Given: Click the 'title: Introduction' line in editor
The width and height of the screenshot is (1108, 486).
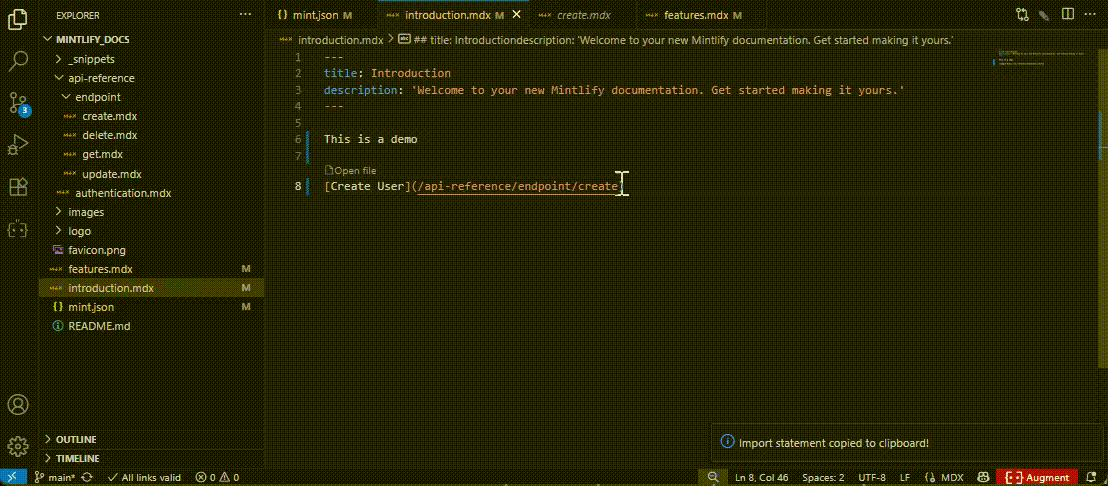Looking at the screenshot, I should click(387, 73).
